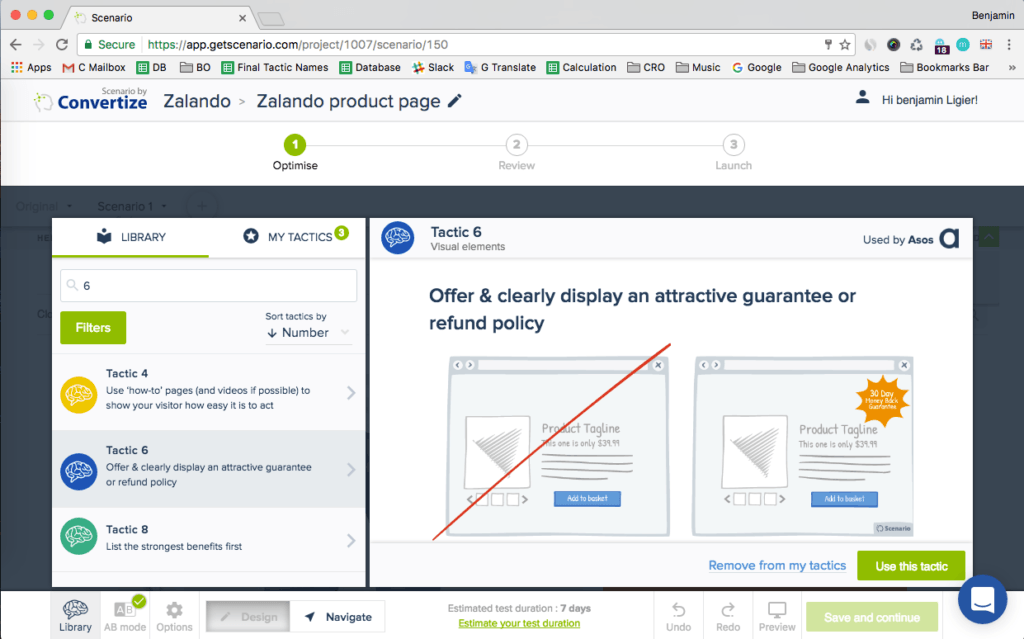Image resolution: width=1024 pixels, height=639 pixels.
Task: Click Use this tactic
Action: [911, 566]
